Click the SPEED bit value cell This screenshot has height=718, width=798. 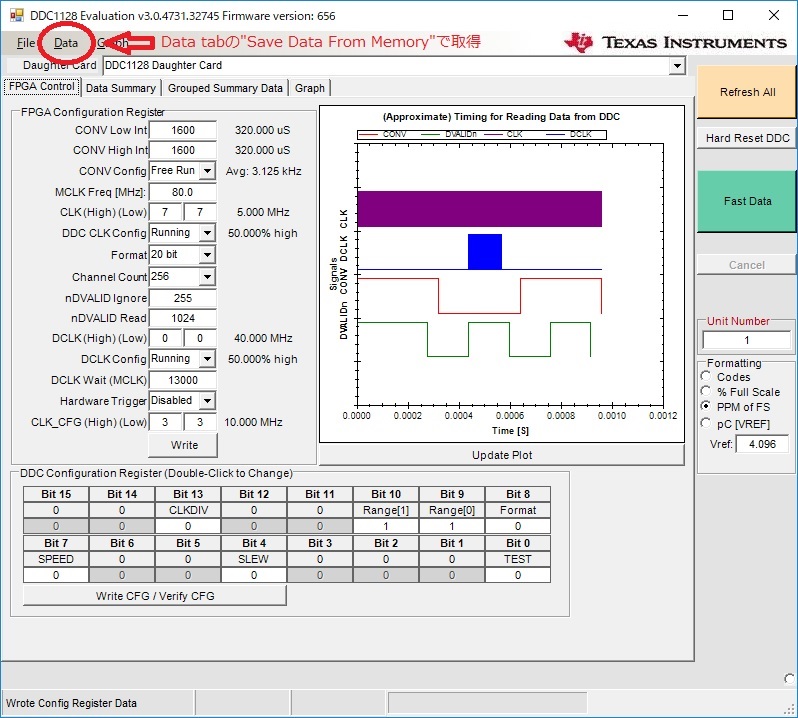pos(56,575)
